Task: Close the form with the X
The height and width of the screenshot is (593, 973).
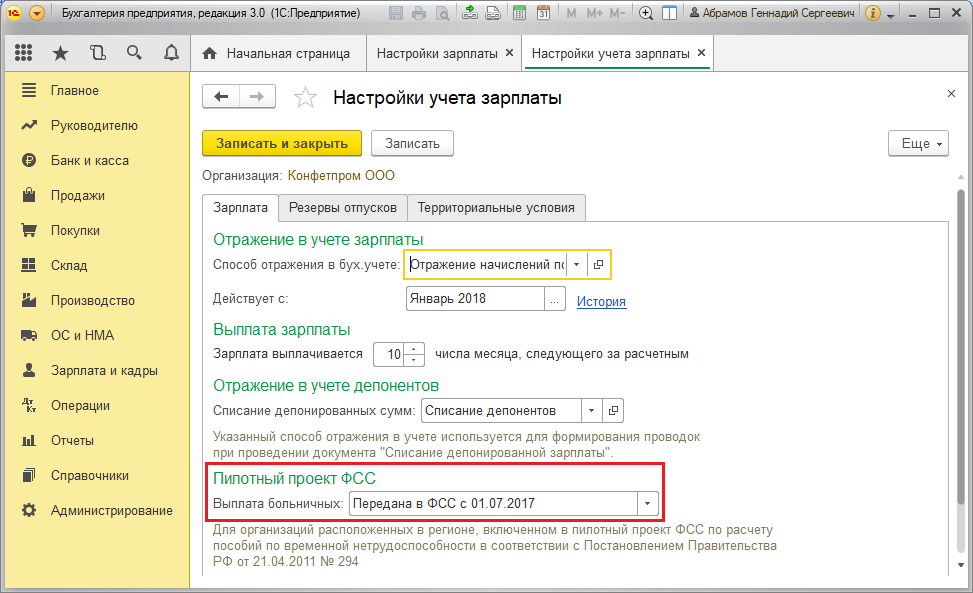Action: pos(951,94)
